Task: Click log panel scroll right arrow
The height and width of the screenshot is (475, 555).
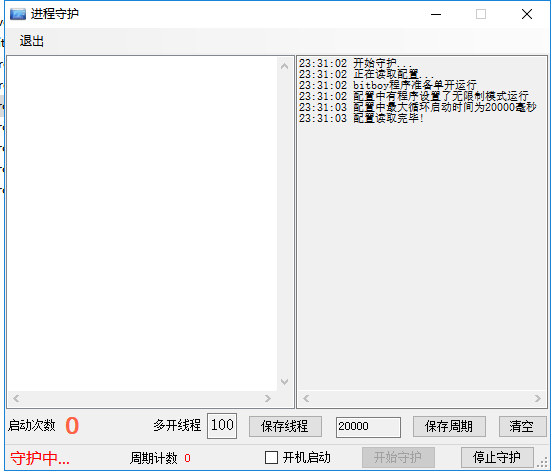Action: pyautogui.click(x=538, y=399)
